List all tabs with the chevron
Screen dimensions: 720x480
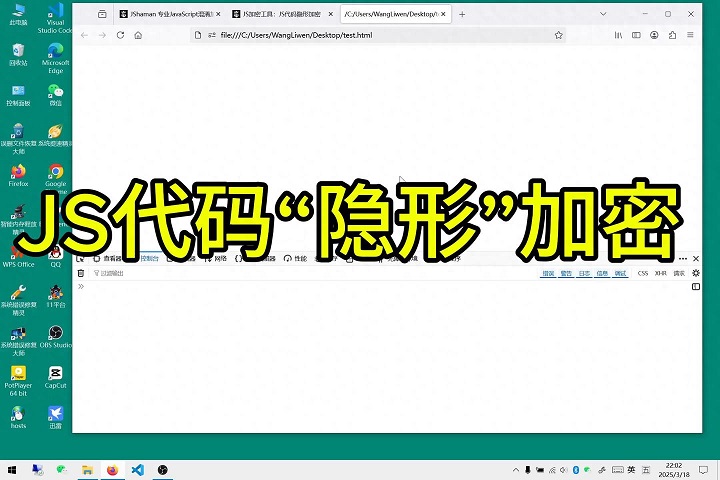(x=603, y=14)
